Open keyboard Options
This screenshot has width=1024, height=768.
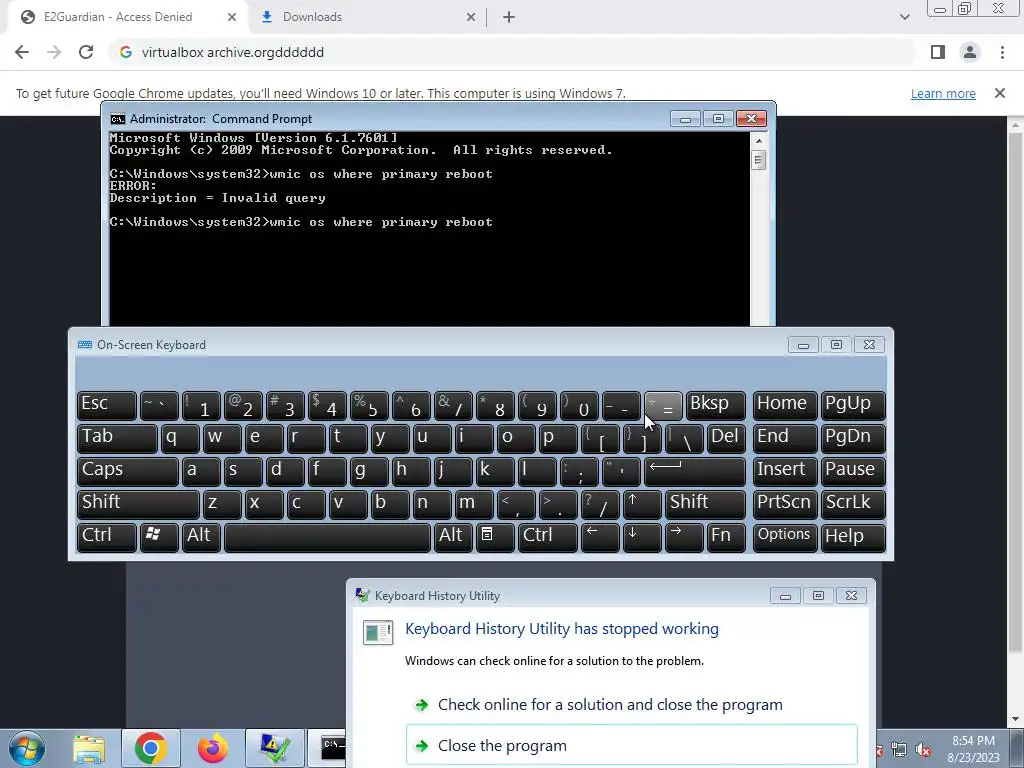[784, 537]
